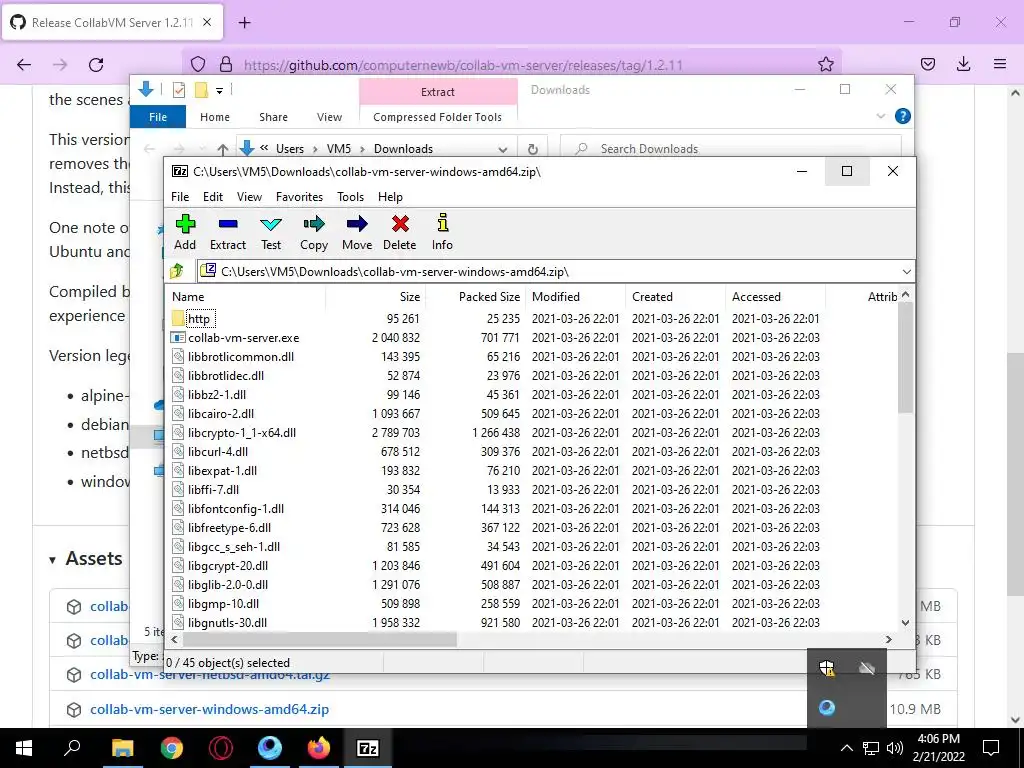Open a new Firefox tab

point(244,22)
